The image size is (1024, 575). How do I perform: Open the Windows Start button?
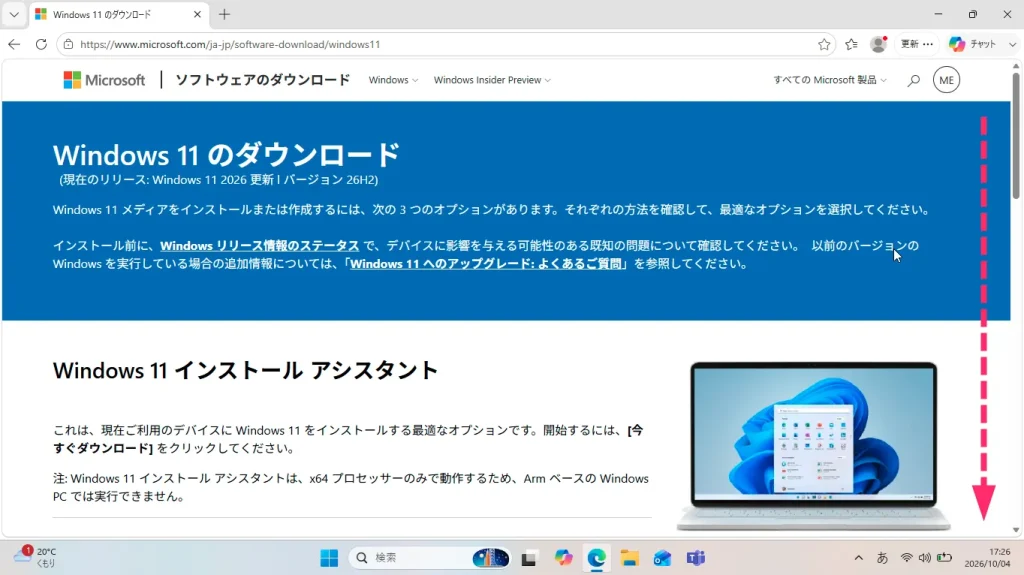tap(329, 557)
